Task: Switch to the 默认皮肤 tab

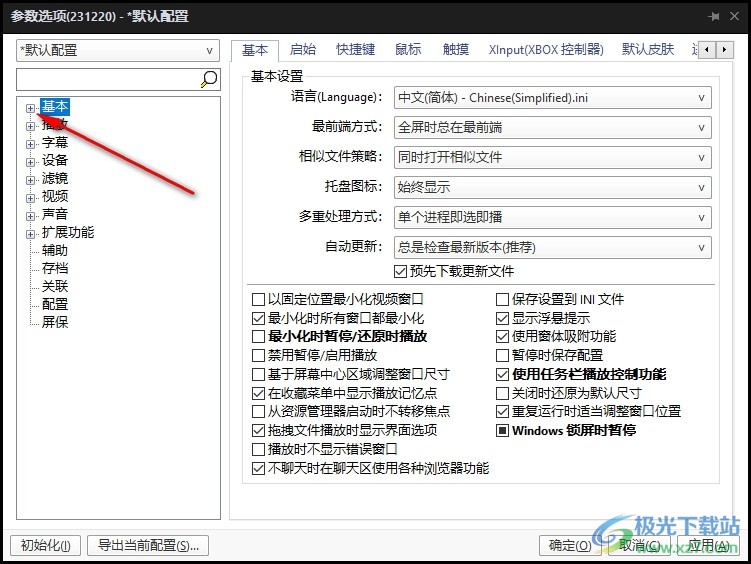Action: (648, 49)
